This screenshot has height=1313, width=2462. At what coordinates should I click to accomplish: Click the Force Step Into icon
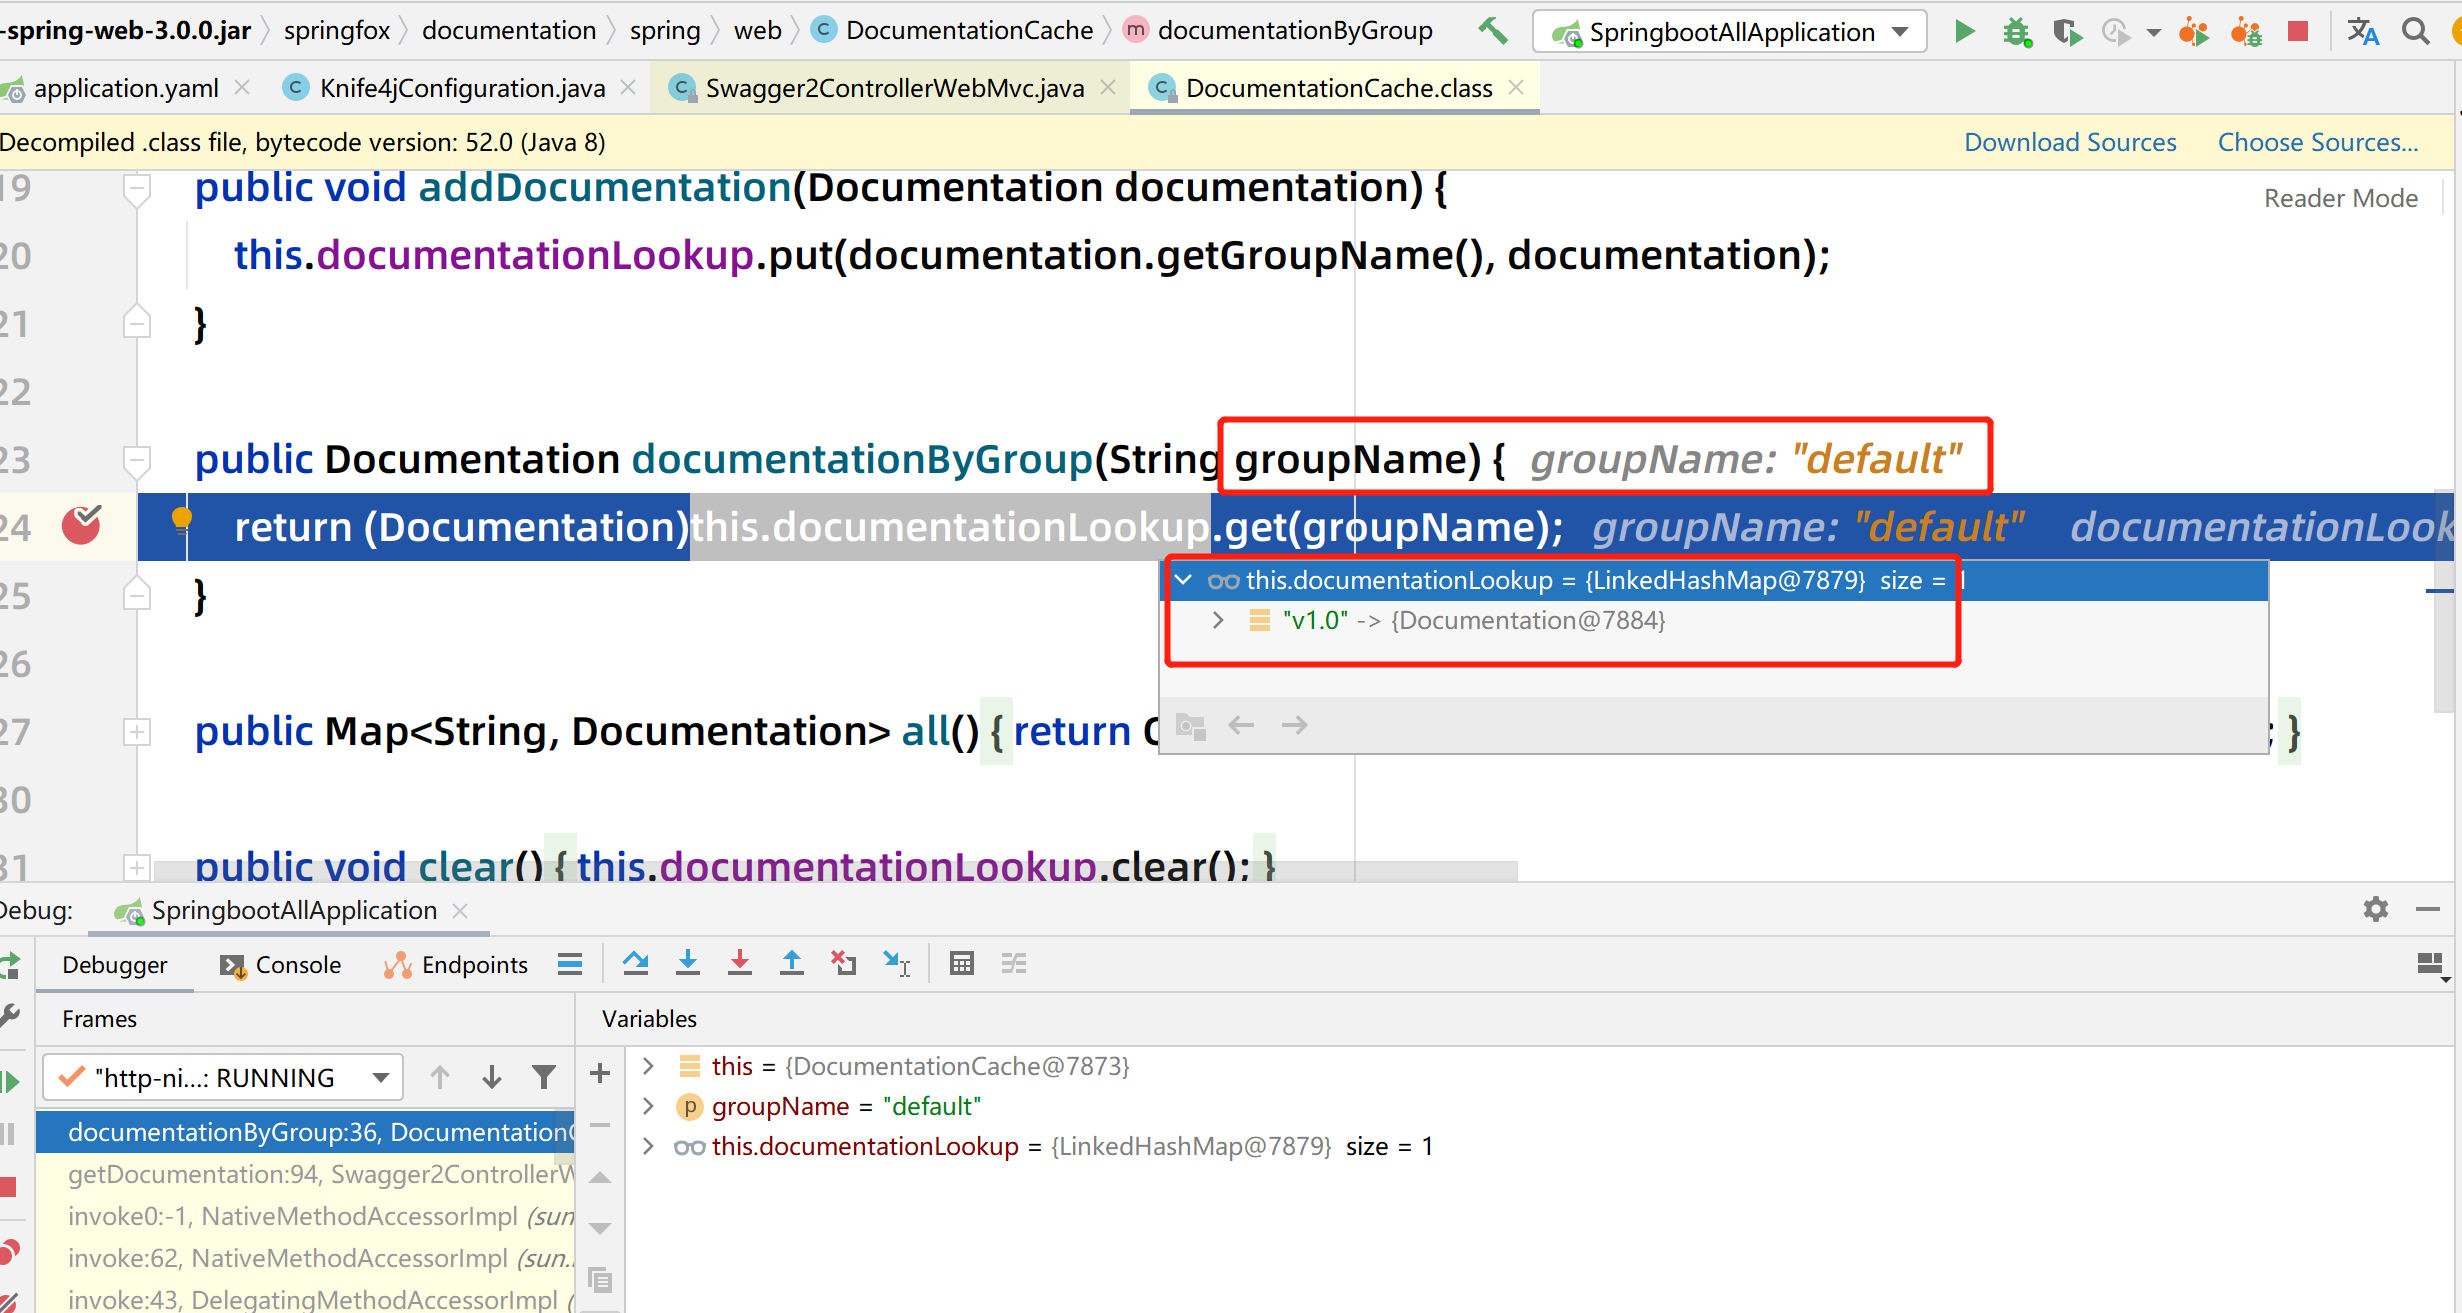740,963
